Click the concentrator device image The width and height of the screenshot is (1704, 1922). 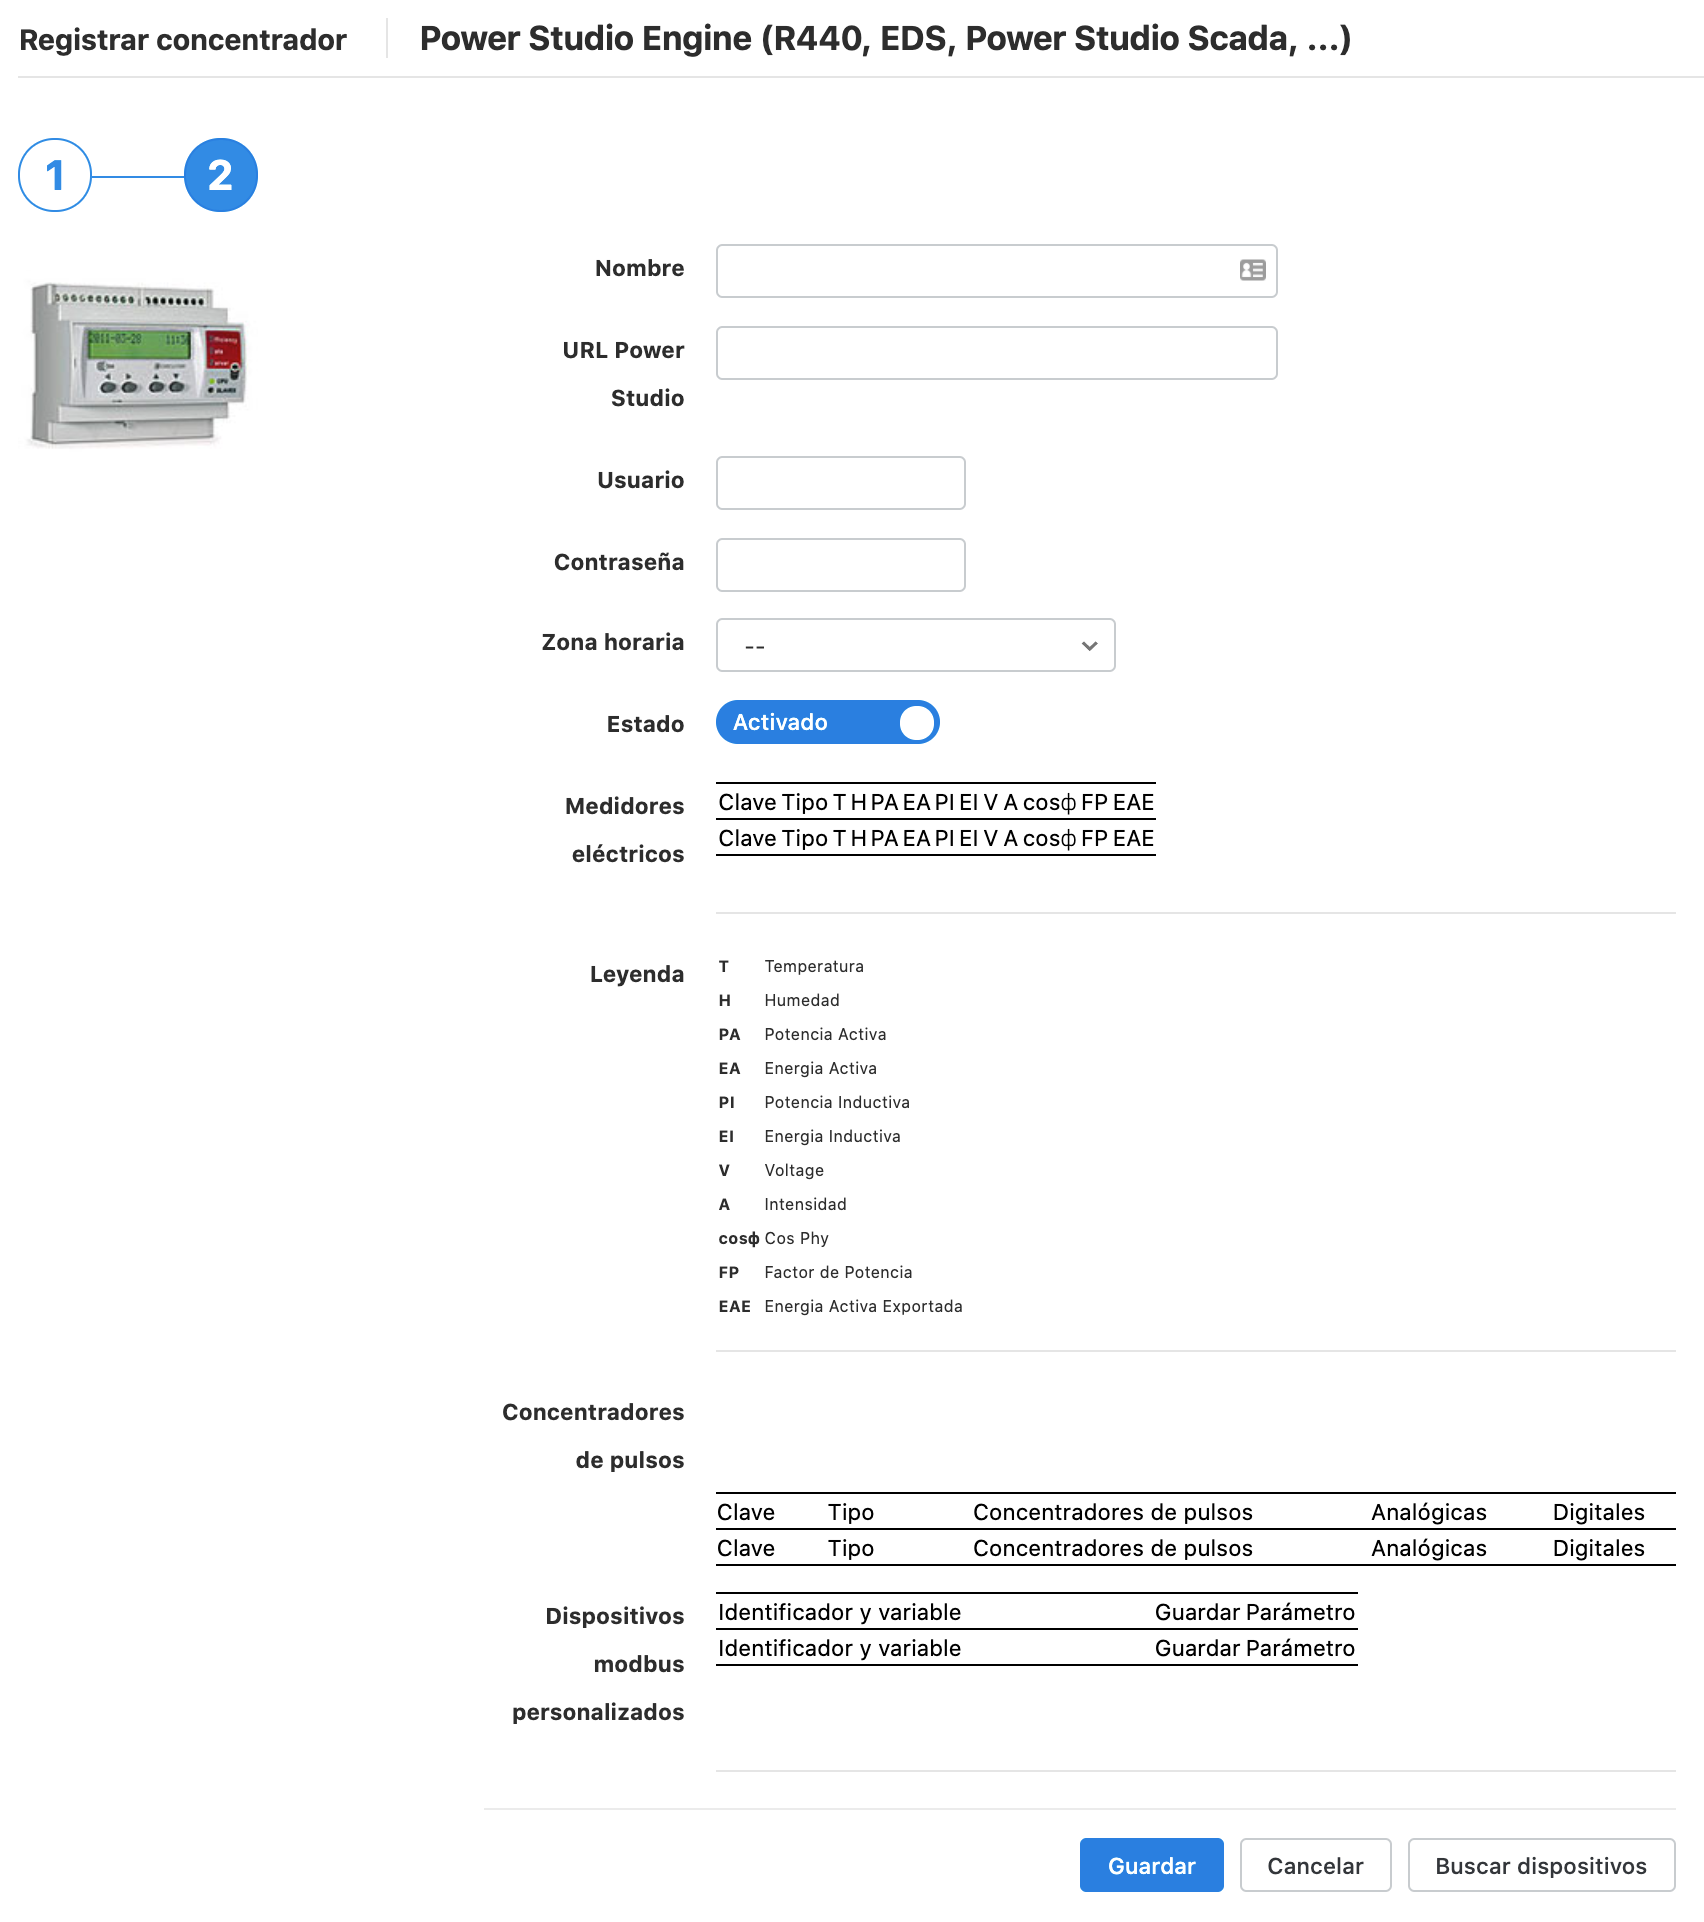click(x=137, y=364)
